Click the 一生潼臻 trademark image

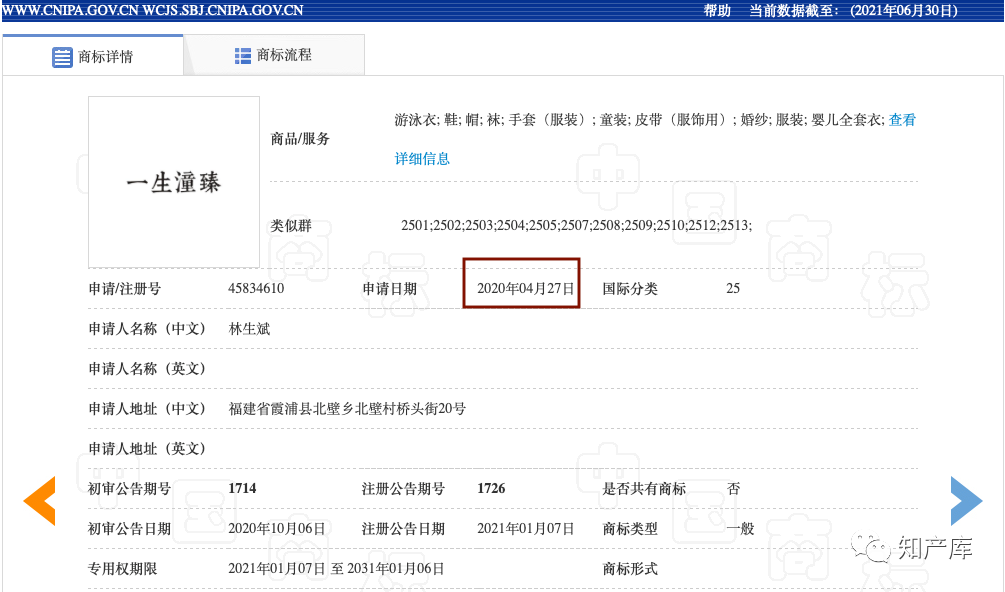tap(174, 182)
